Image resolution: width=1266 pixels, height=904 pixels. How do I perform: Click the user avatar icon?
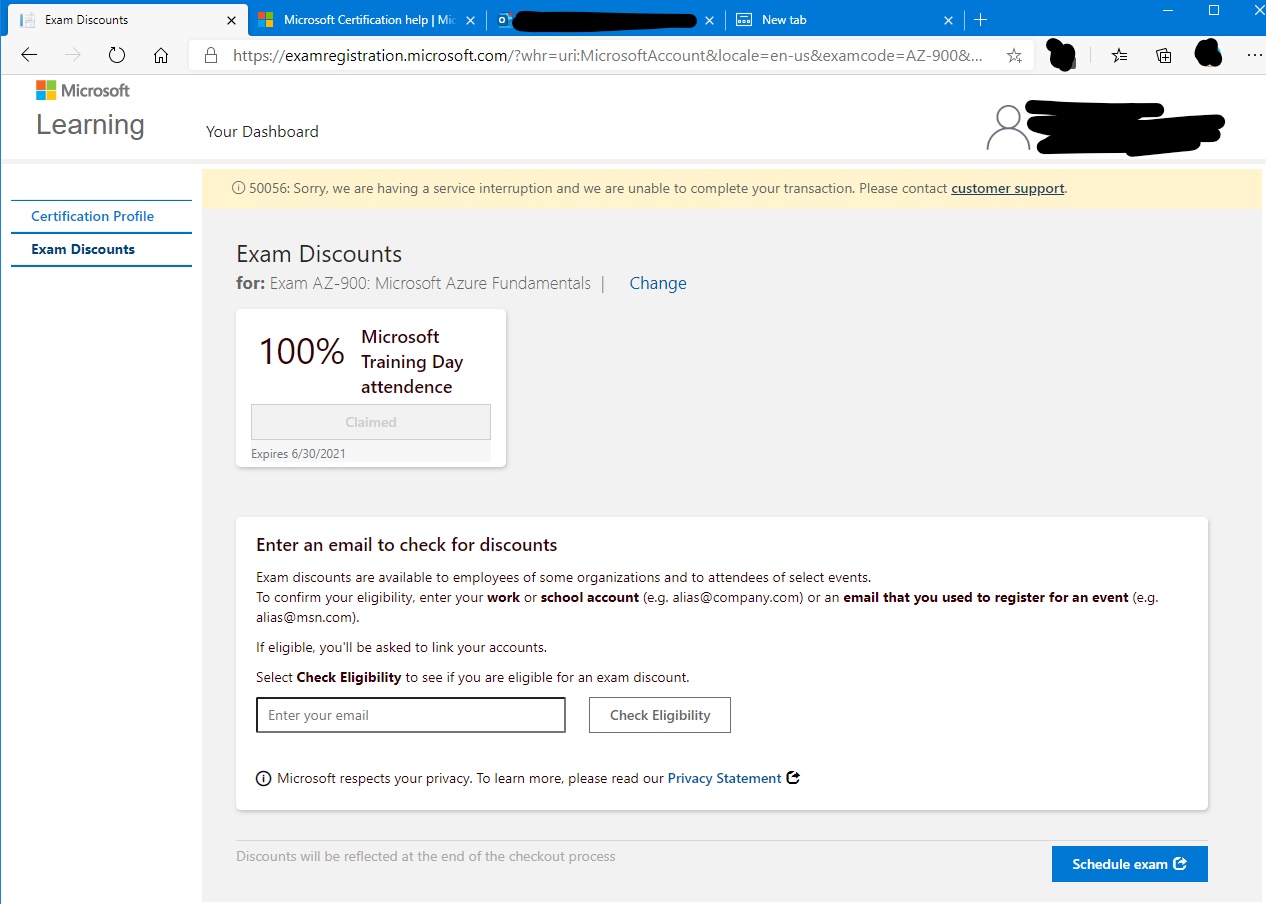click(x=1007, y=127)
